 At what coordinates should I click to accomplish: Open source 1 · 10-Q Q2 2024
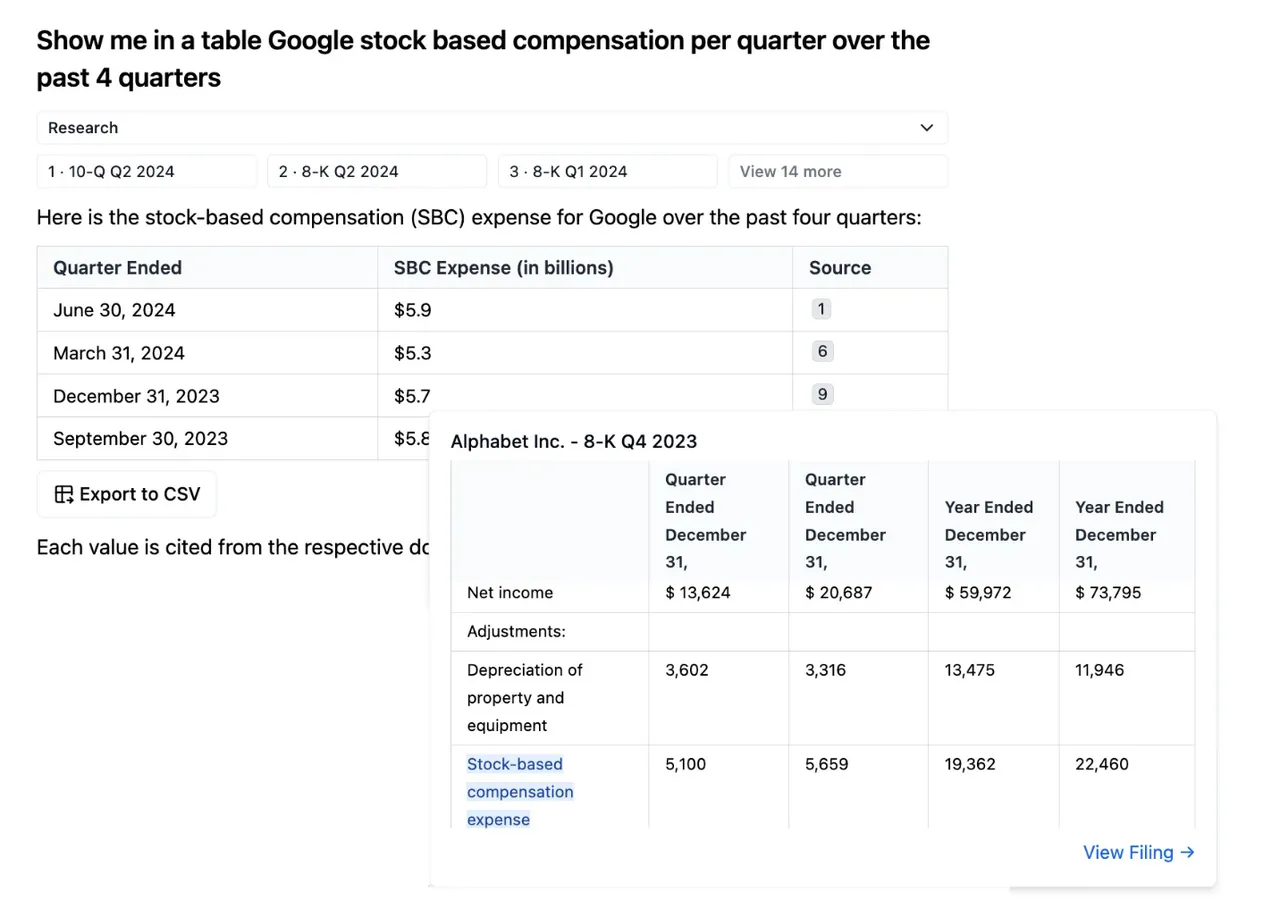tap(147, 171)
